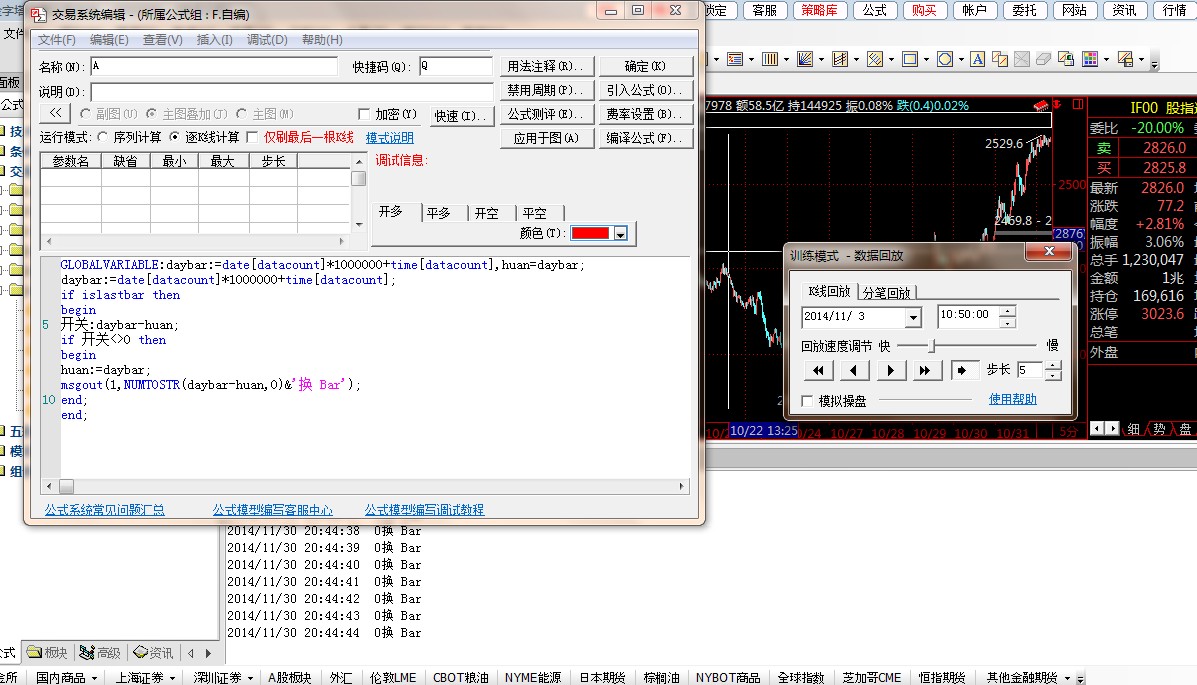The width and height of the screenshot is (1197, 685).
Task: Click the 编译公式(F) compile button
Action: (647, 138)
